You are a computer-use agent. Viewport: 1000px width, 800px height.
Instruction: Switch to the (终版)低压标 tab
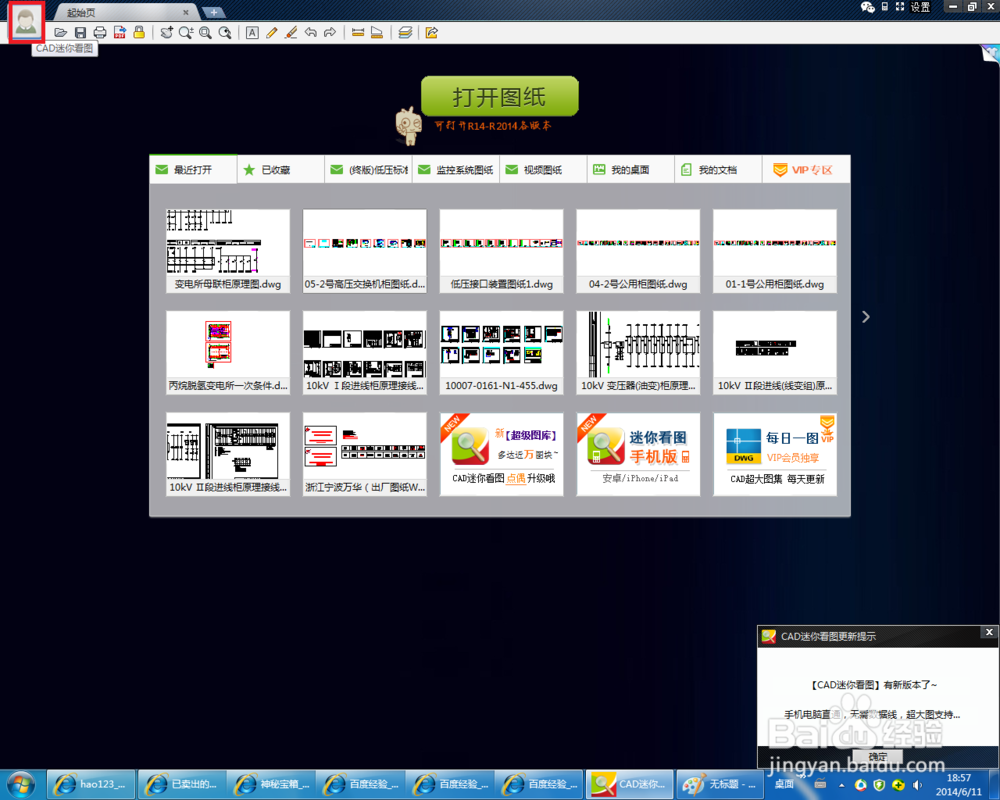[368, 170]
